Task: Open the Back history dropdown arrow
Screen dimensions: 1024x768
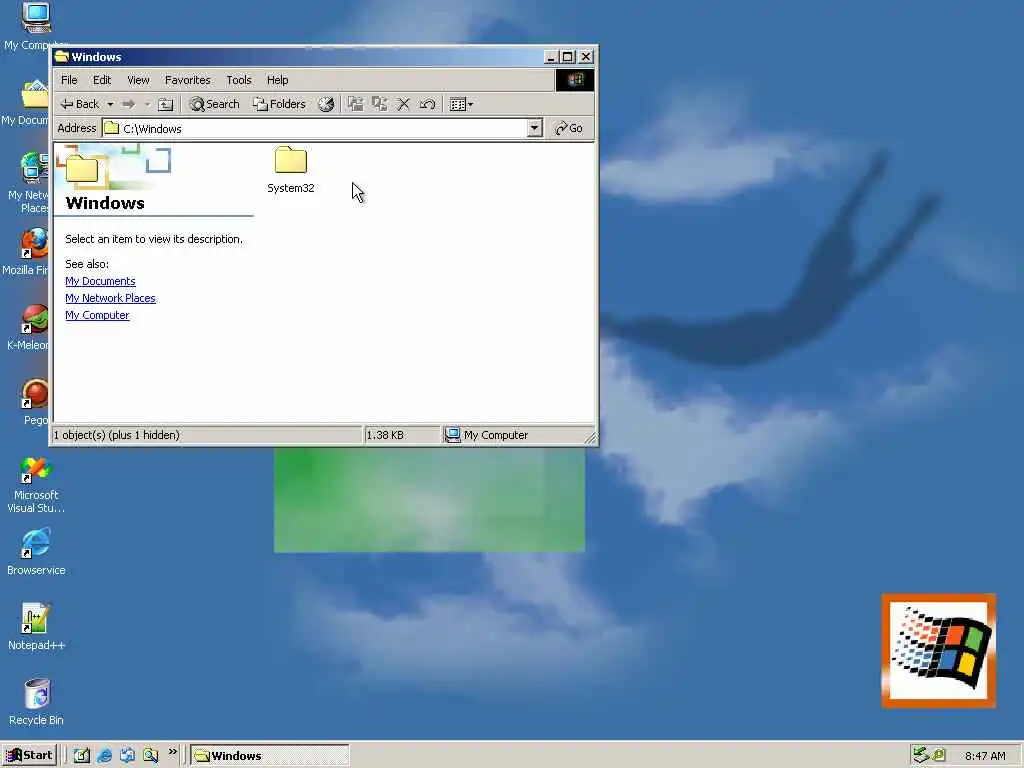Action: [x=110, y=104]
